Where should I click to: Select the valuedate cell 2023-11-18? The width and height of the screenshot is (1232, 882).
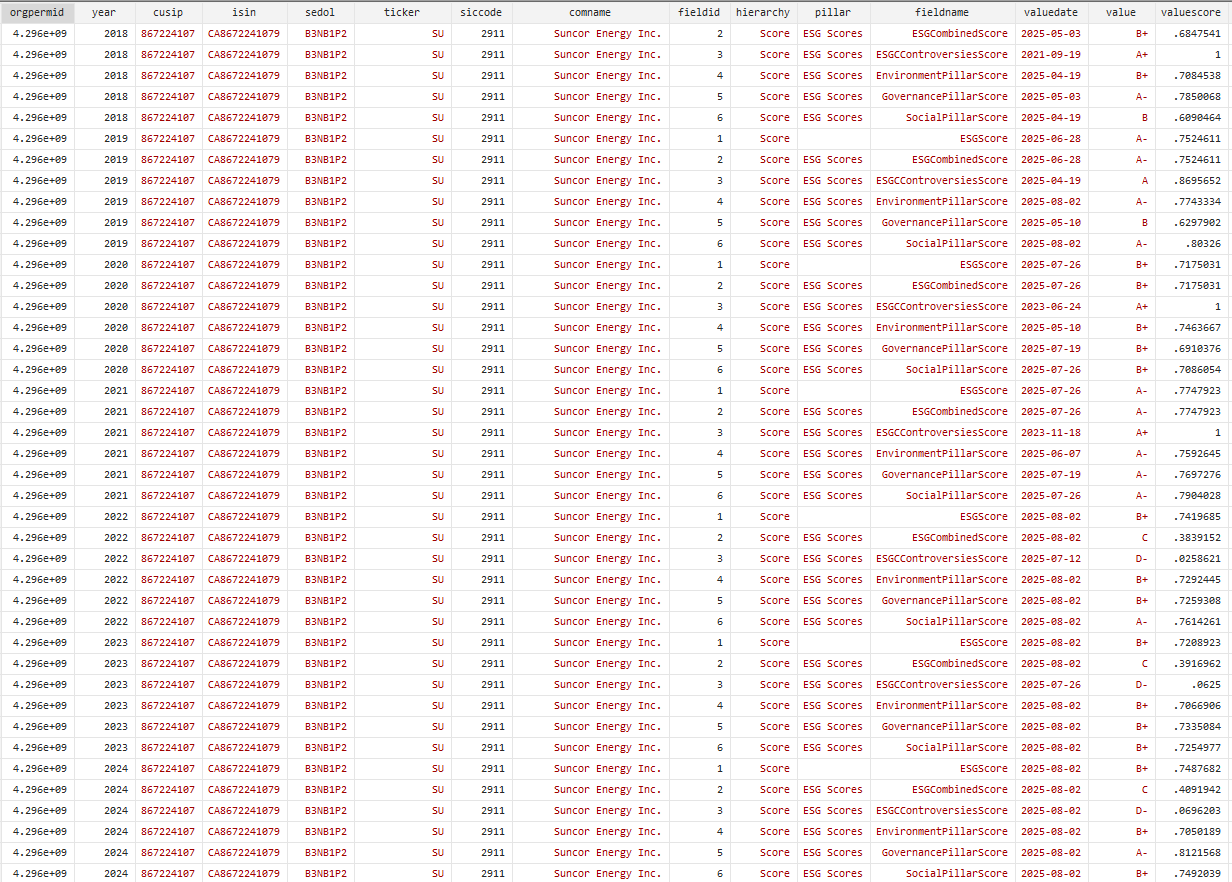coord(1051,433)
